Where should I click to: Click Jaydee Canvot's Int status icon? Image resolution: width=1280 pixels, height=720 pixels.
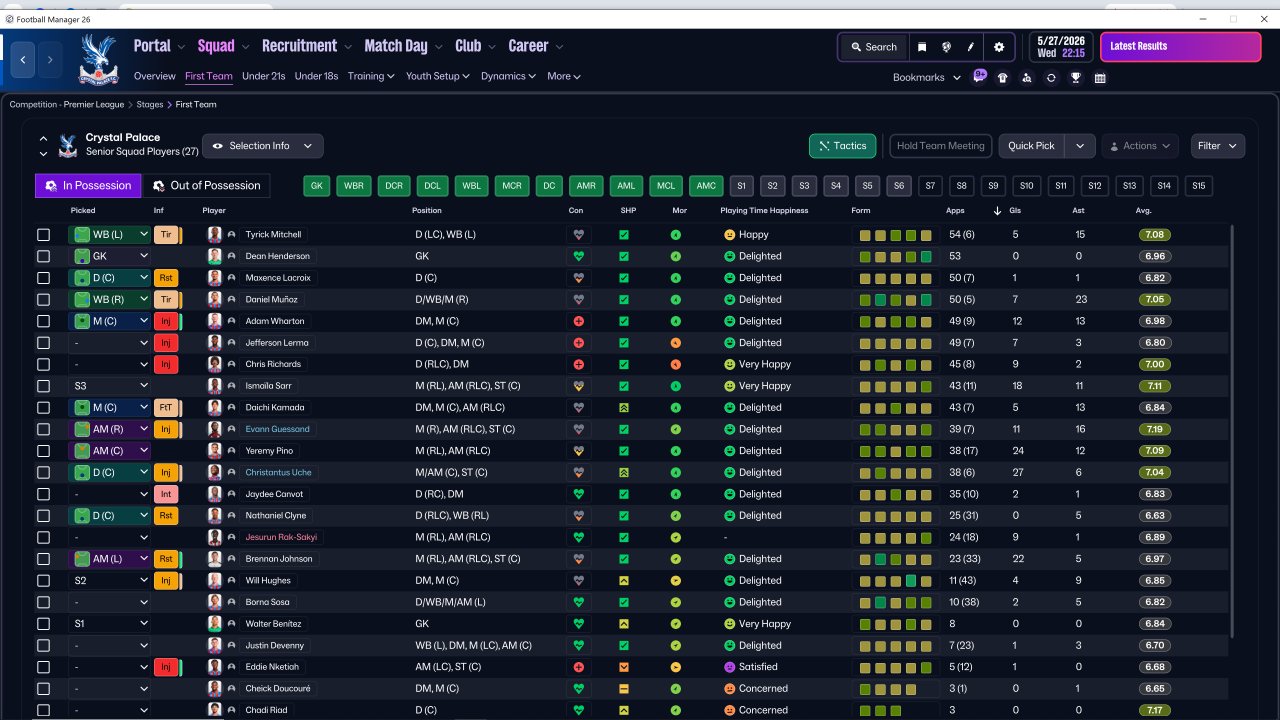(167, 494)
